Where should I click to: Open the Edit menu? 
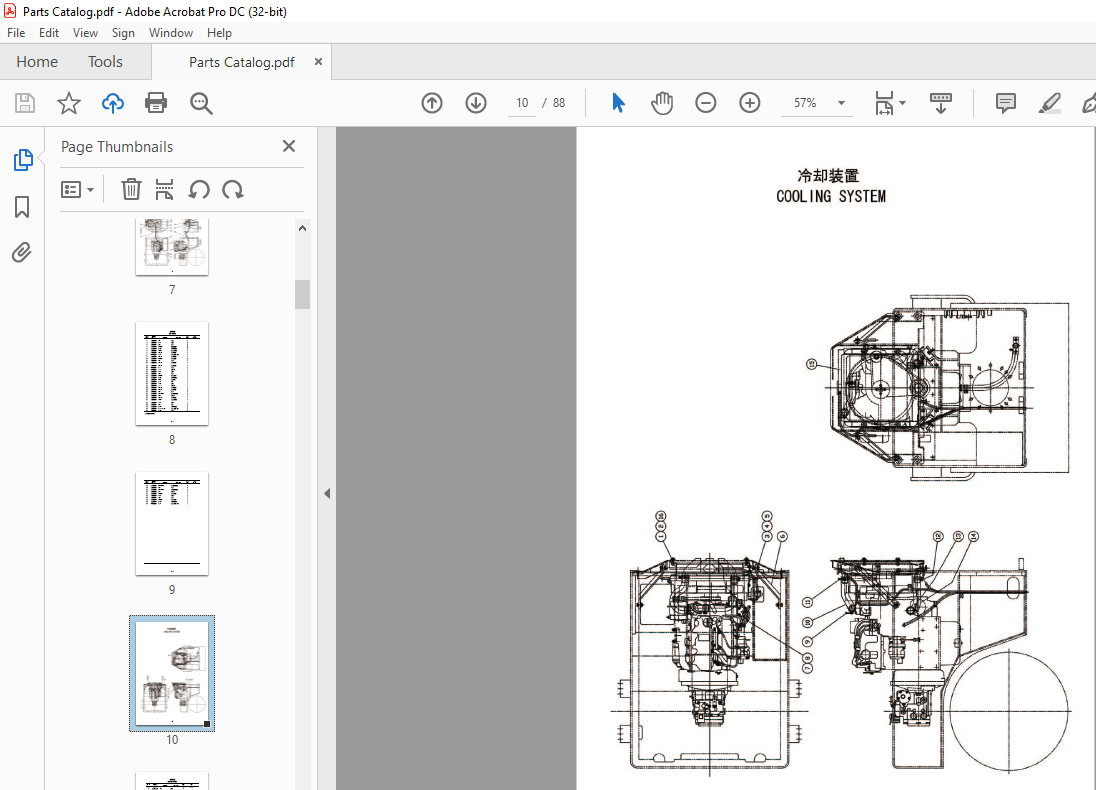pyautogui.click(x=48, y=33)
